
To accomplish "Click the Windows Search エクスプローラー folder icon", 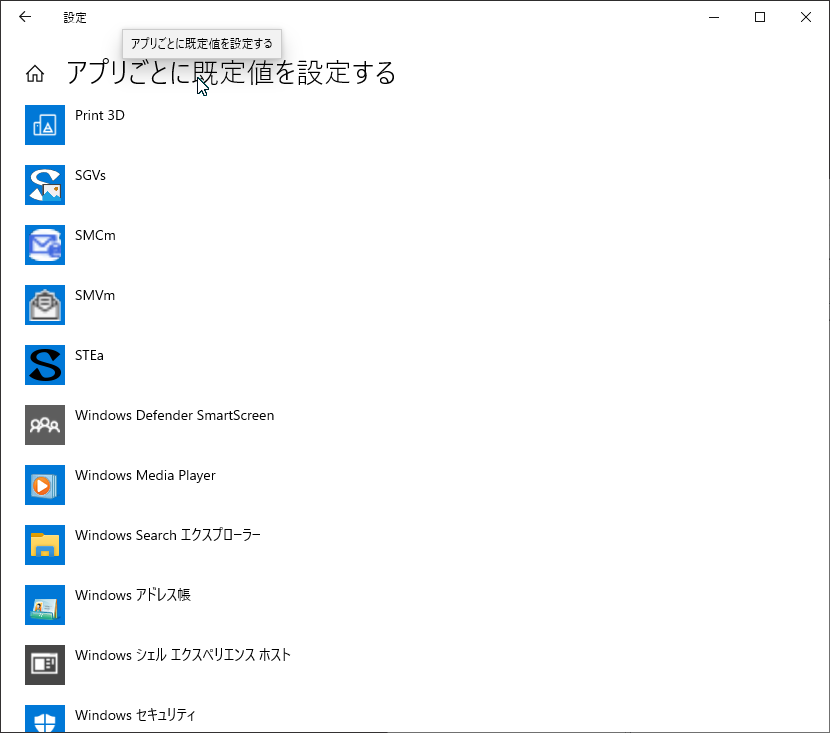I will click(x=45, y=545).
